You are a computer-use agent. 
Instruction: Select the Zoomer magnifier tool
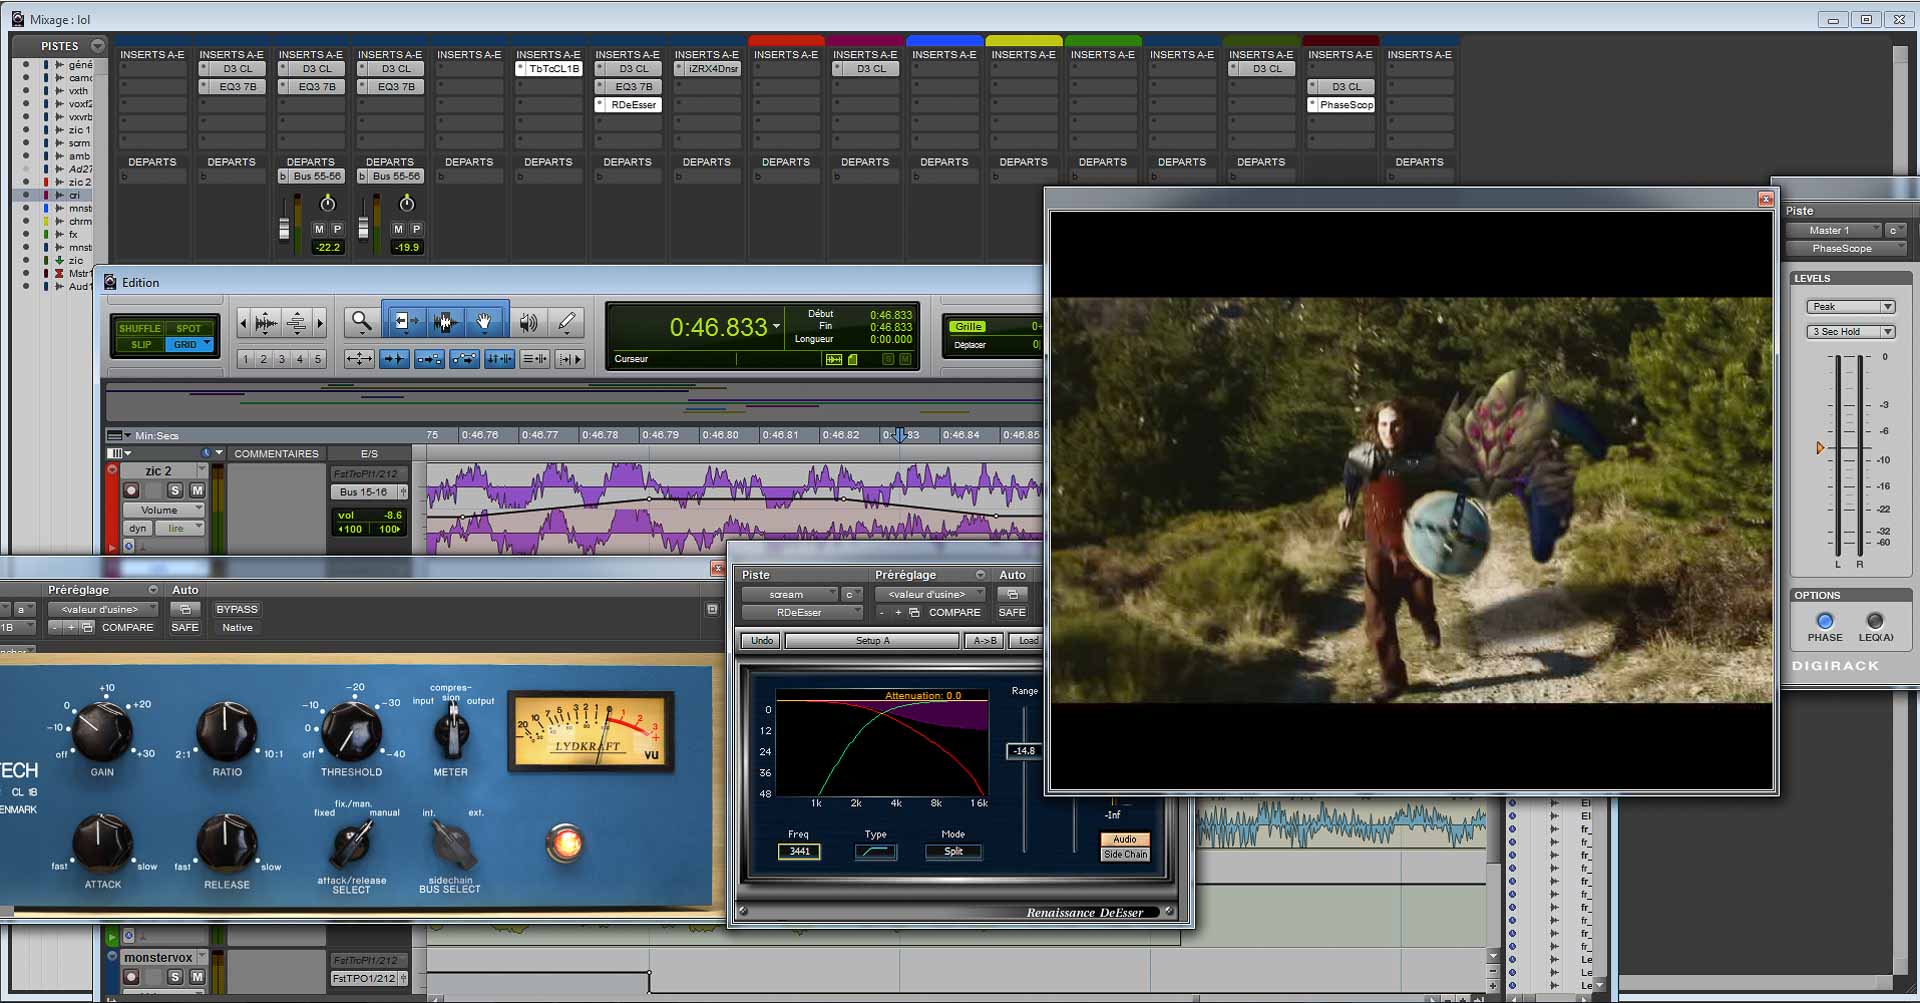361,322
